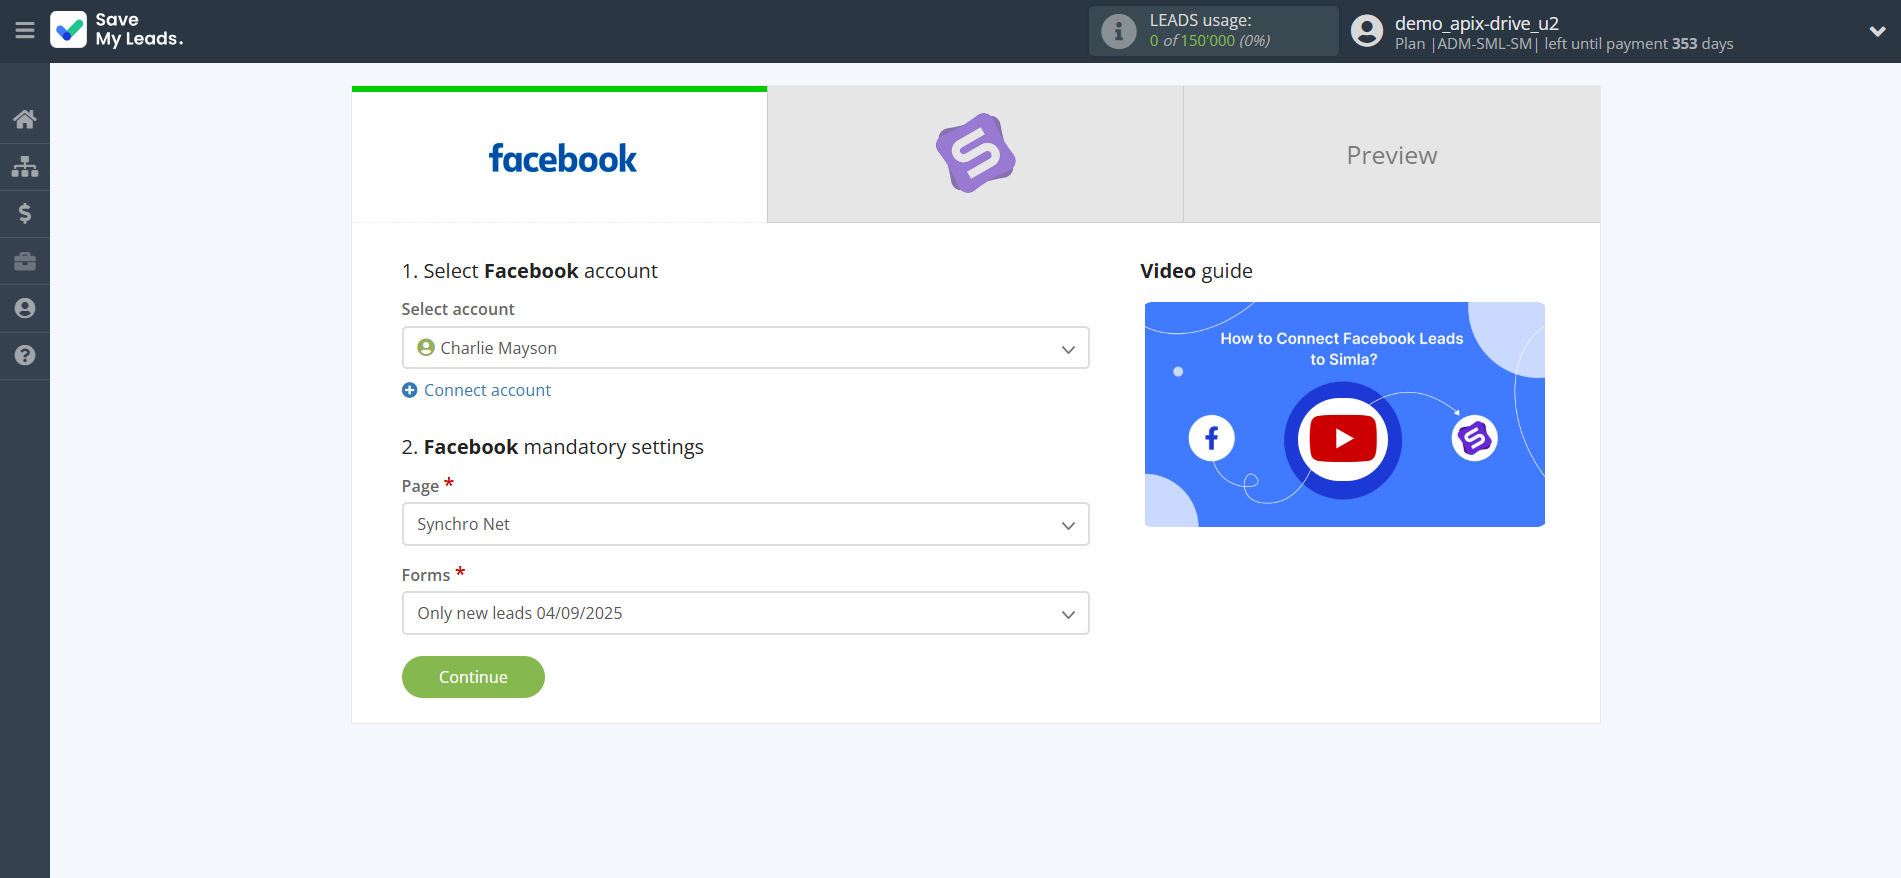
Task: Go to Home via sidebar house icon
Action: 25,119
